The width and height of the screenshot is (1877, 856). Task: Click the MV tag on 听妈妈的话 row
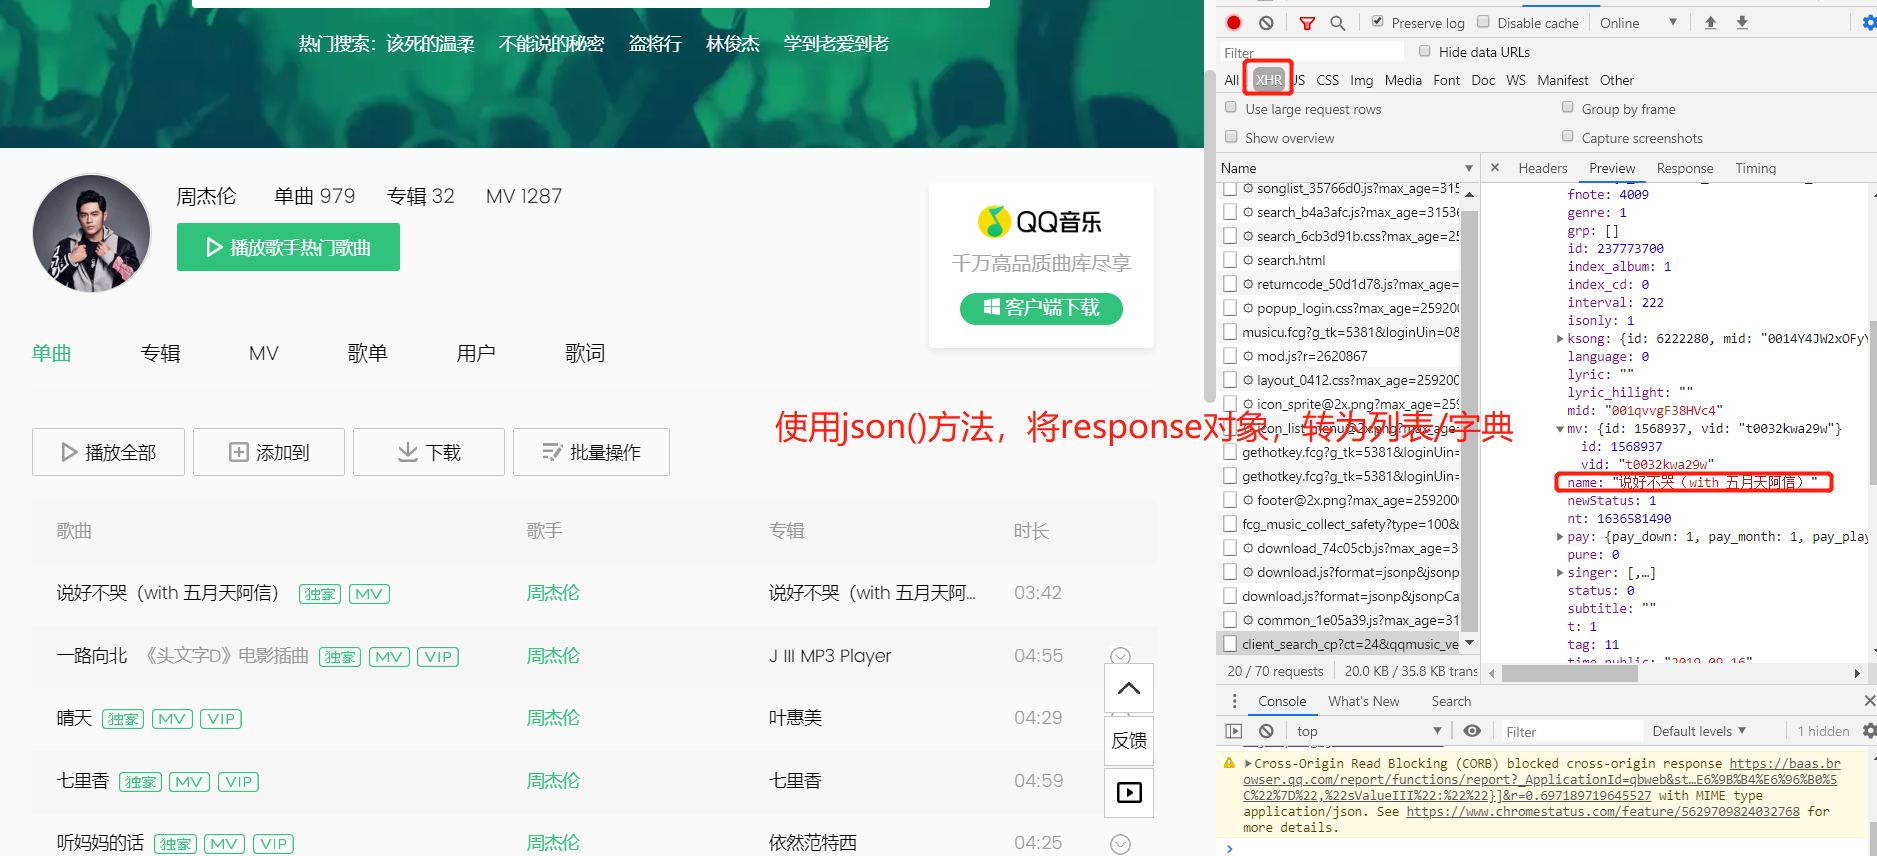pyautogui.click(x=224, y=844)
